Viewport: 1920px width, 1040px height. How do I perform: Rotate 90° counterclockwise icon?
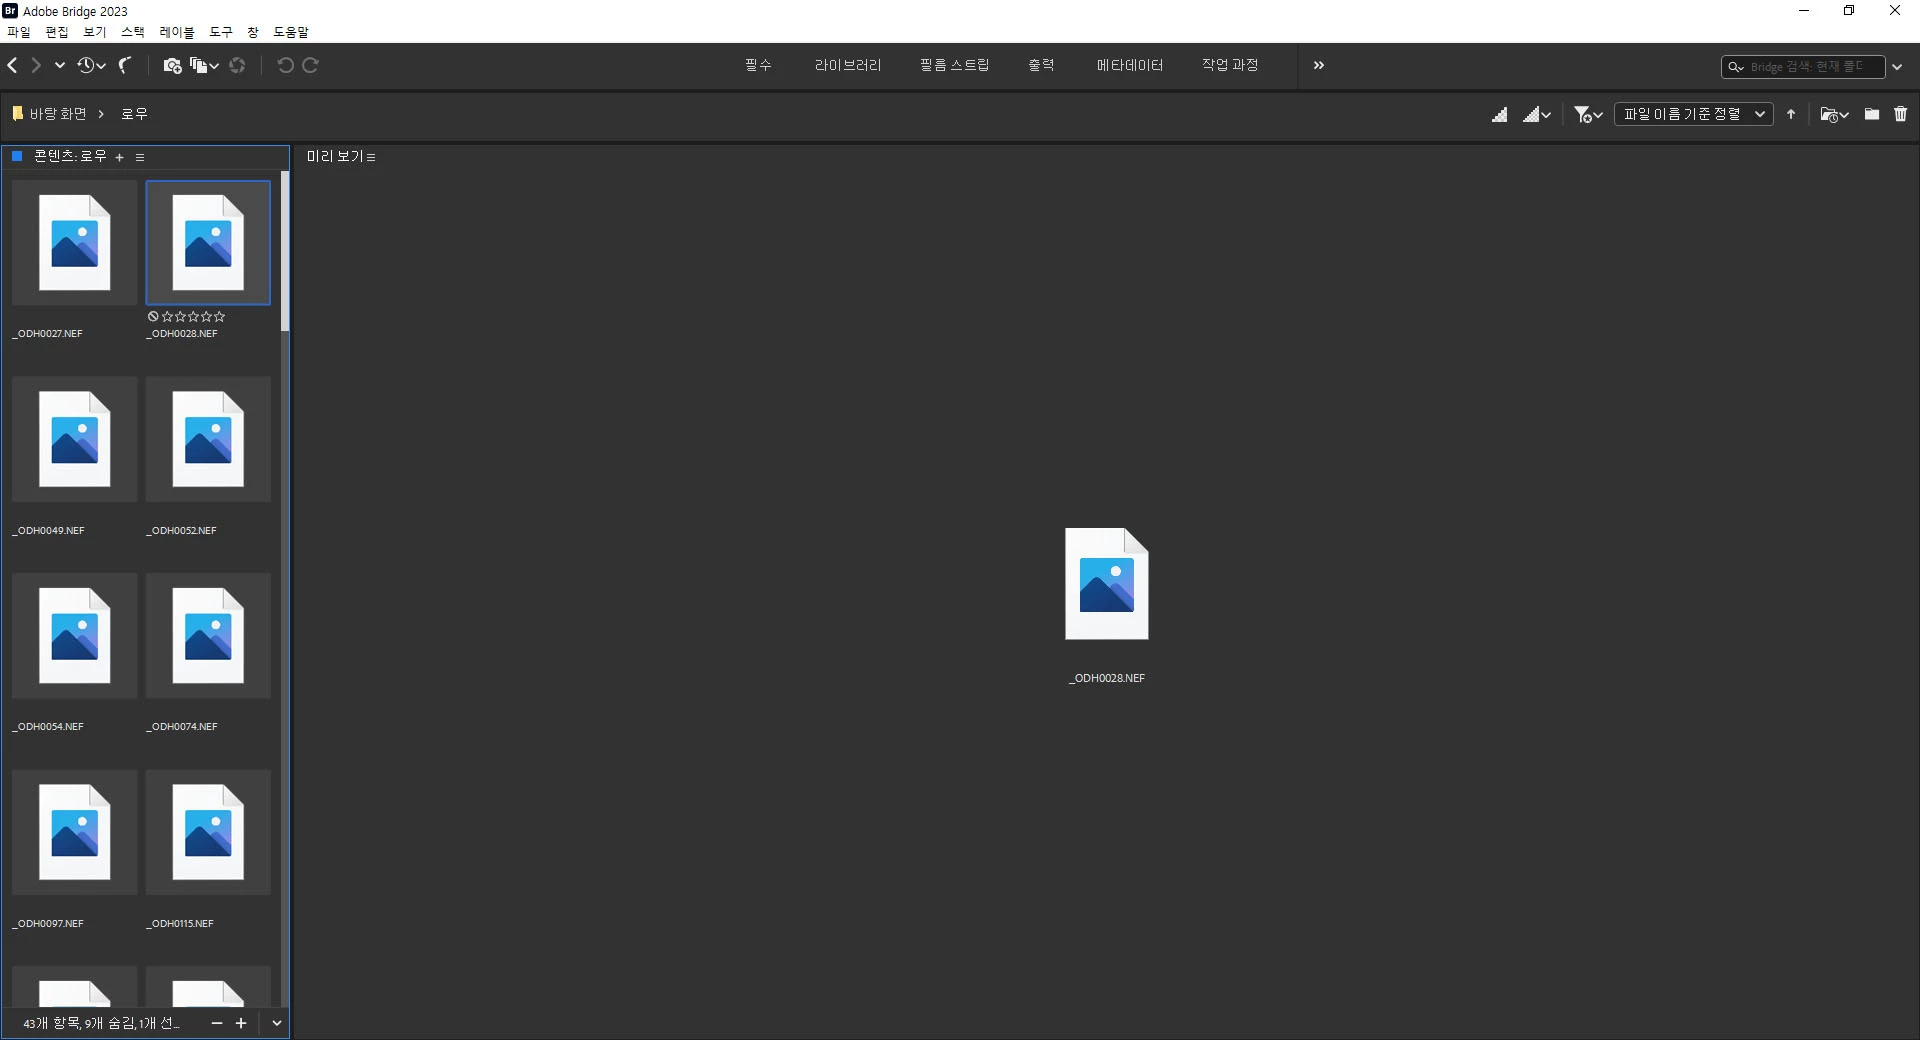[285, 65]
